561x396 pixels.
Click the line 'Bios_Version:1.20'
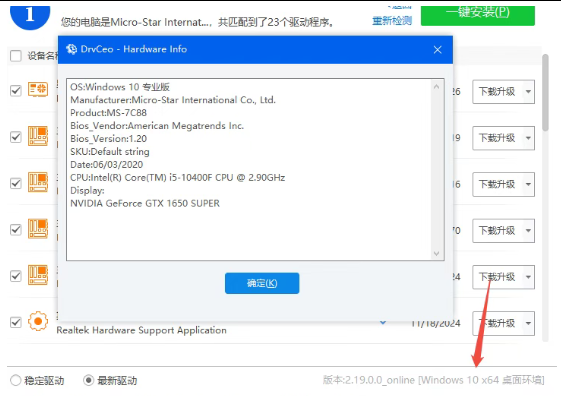(x=108, y=138)
